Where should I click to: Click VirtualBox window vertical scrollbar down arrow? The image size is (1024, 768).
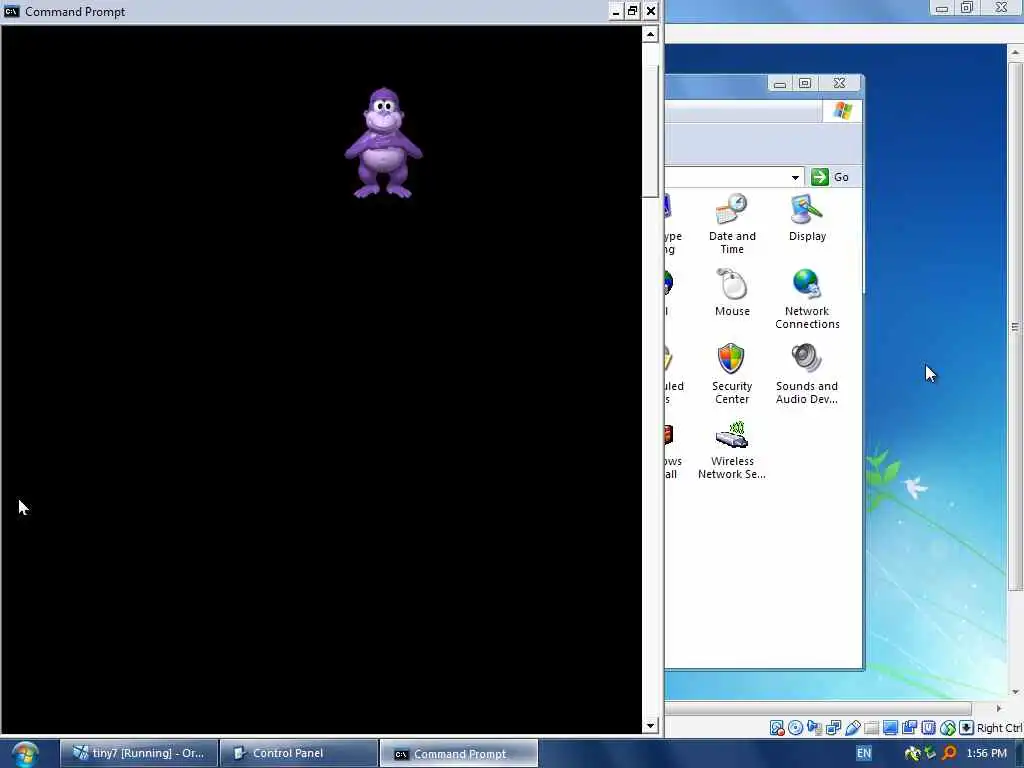pyautogui.click(x=1016, y=692)
